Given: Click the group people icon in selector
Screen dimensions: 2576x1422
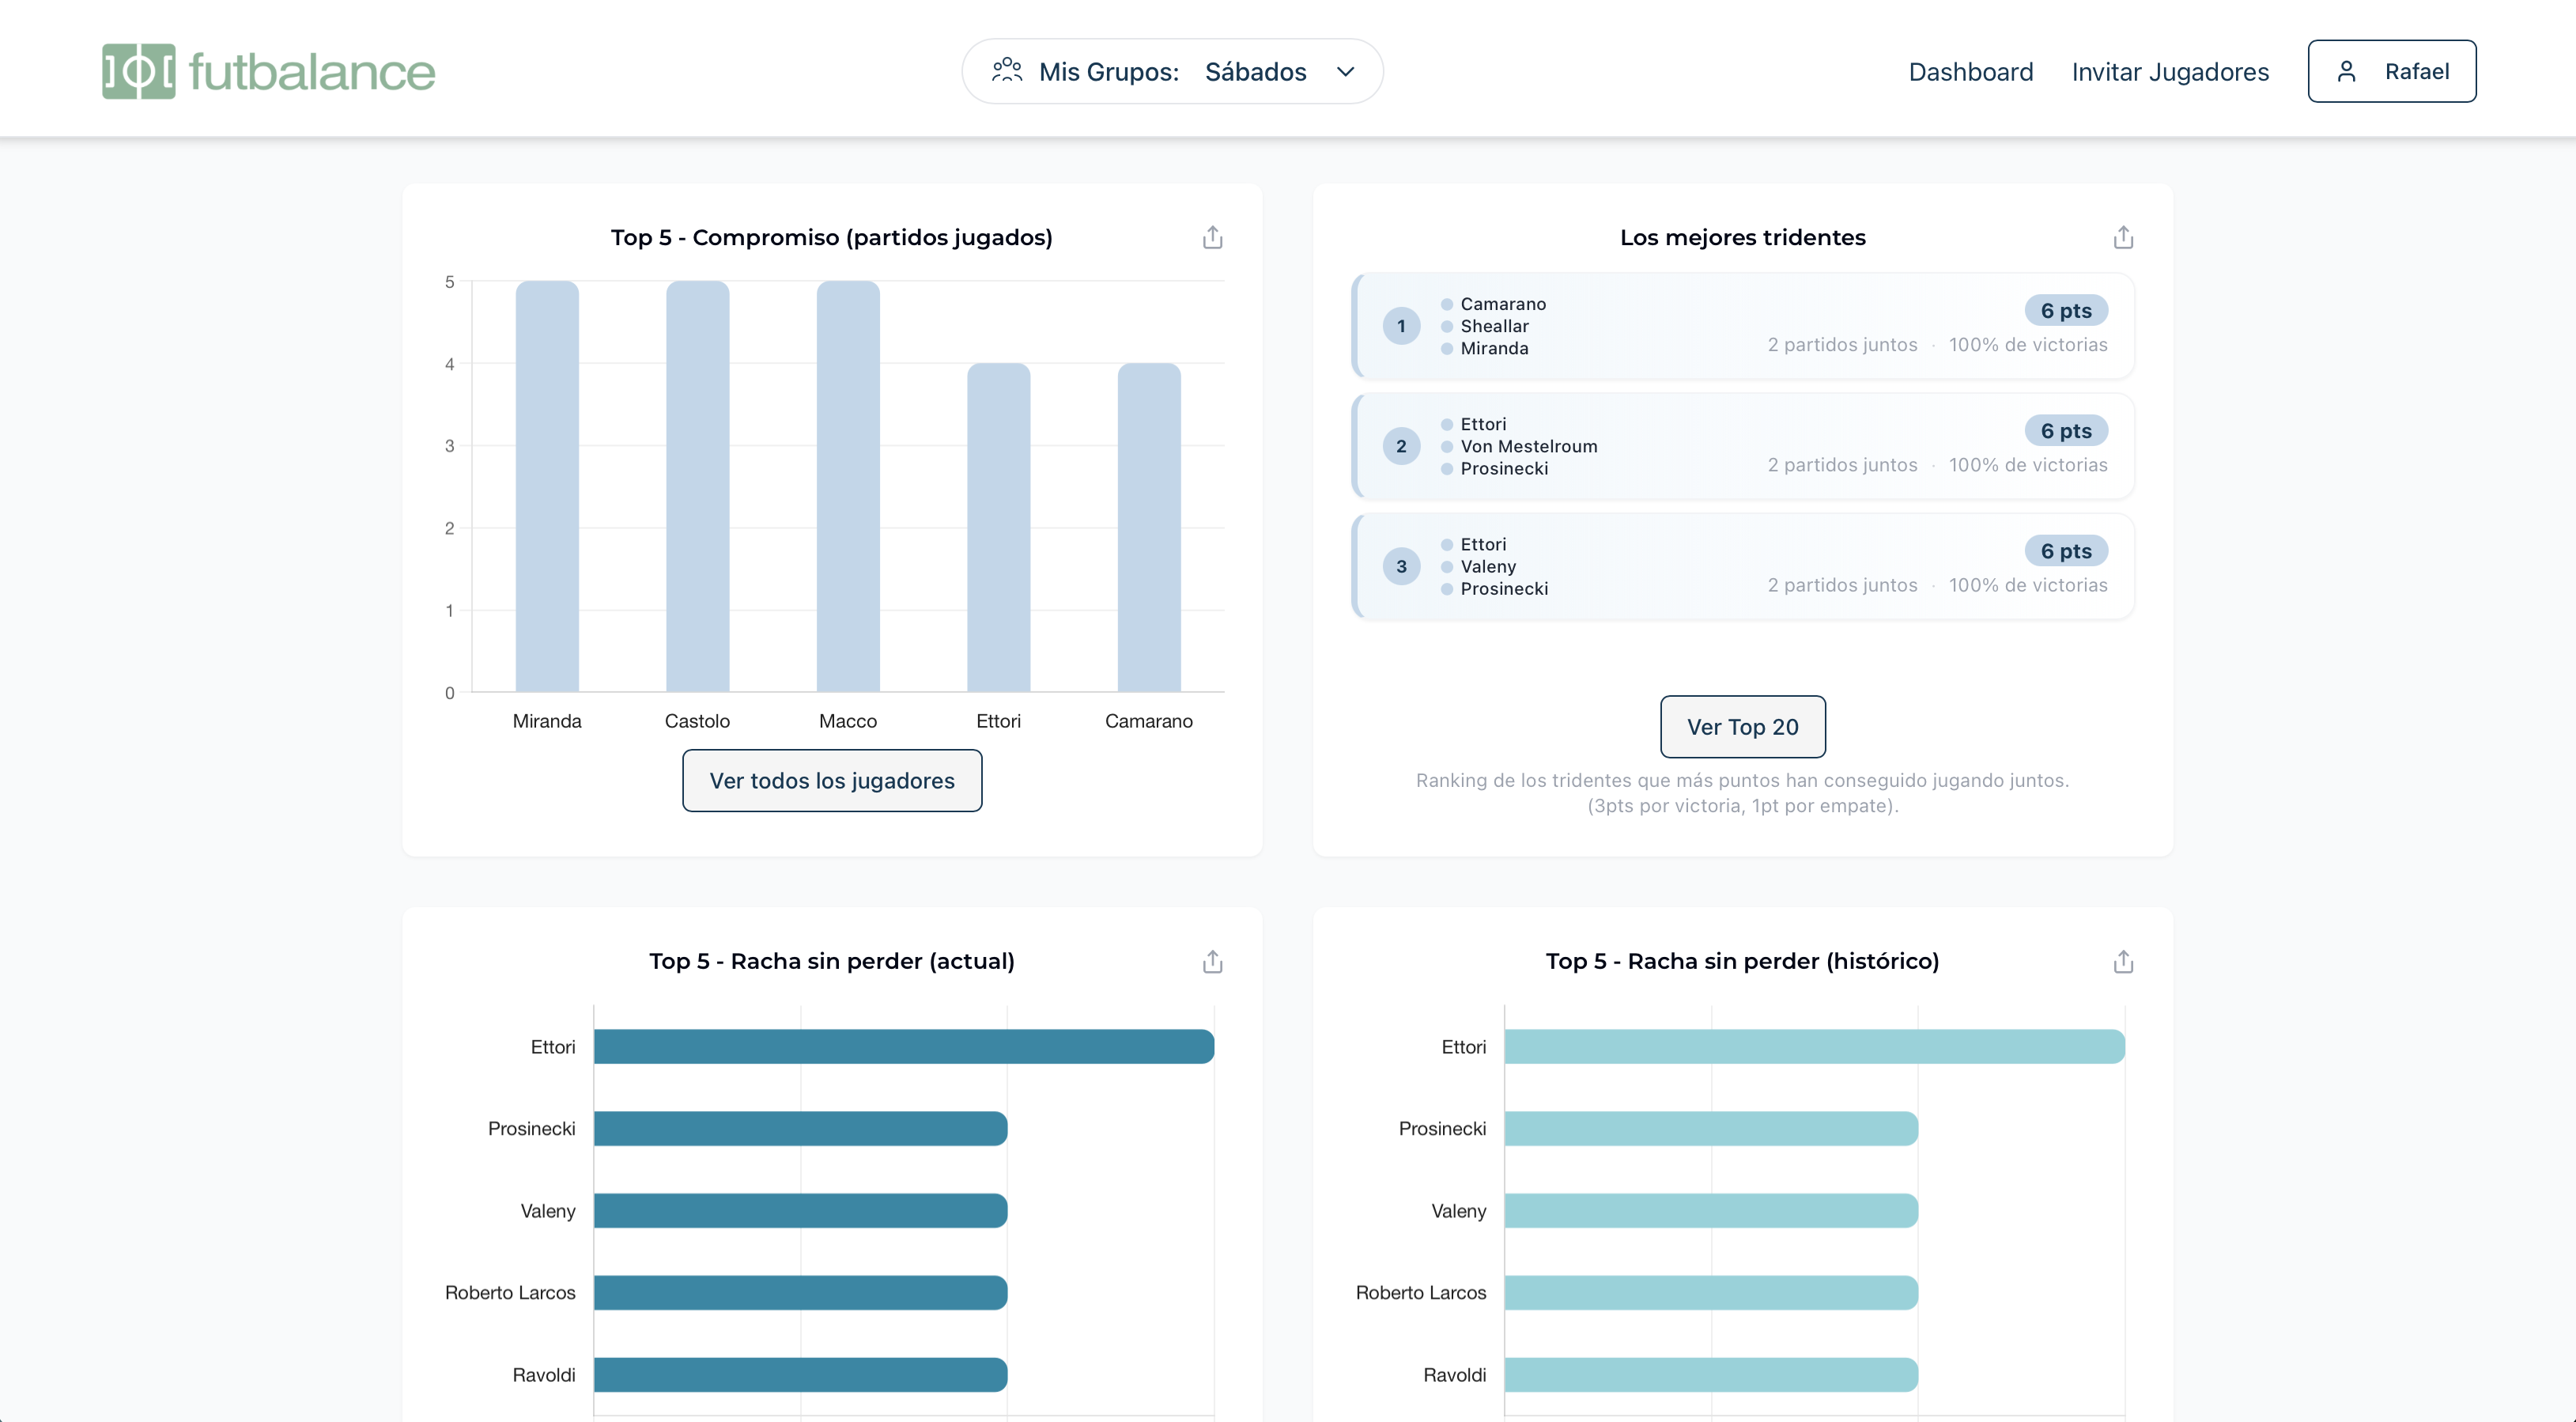Looking at the screenshot, I should (1006, 71).
